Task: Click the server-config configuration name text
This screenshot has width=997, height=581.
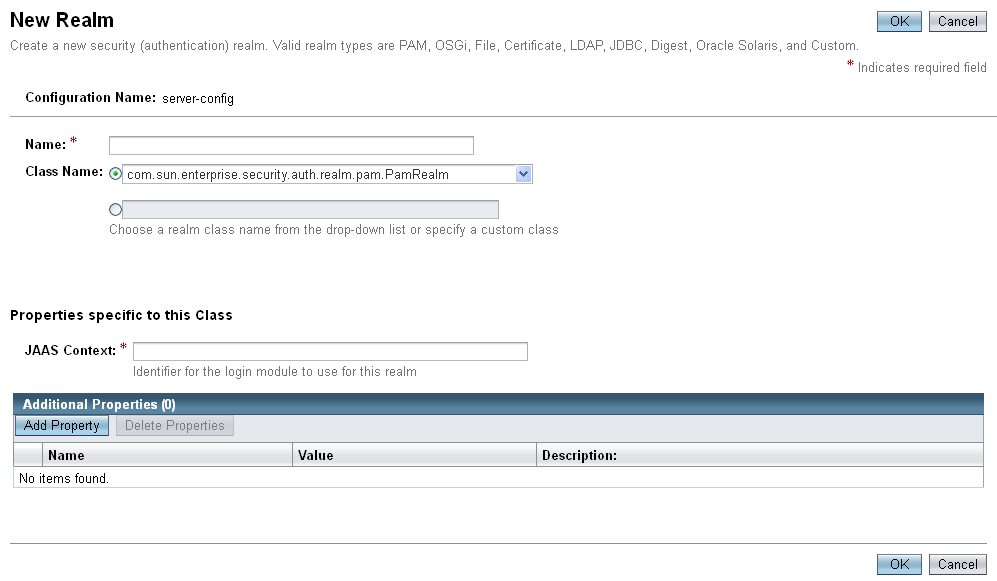Action: (198, 99)
